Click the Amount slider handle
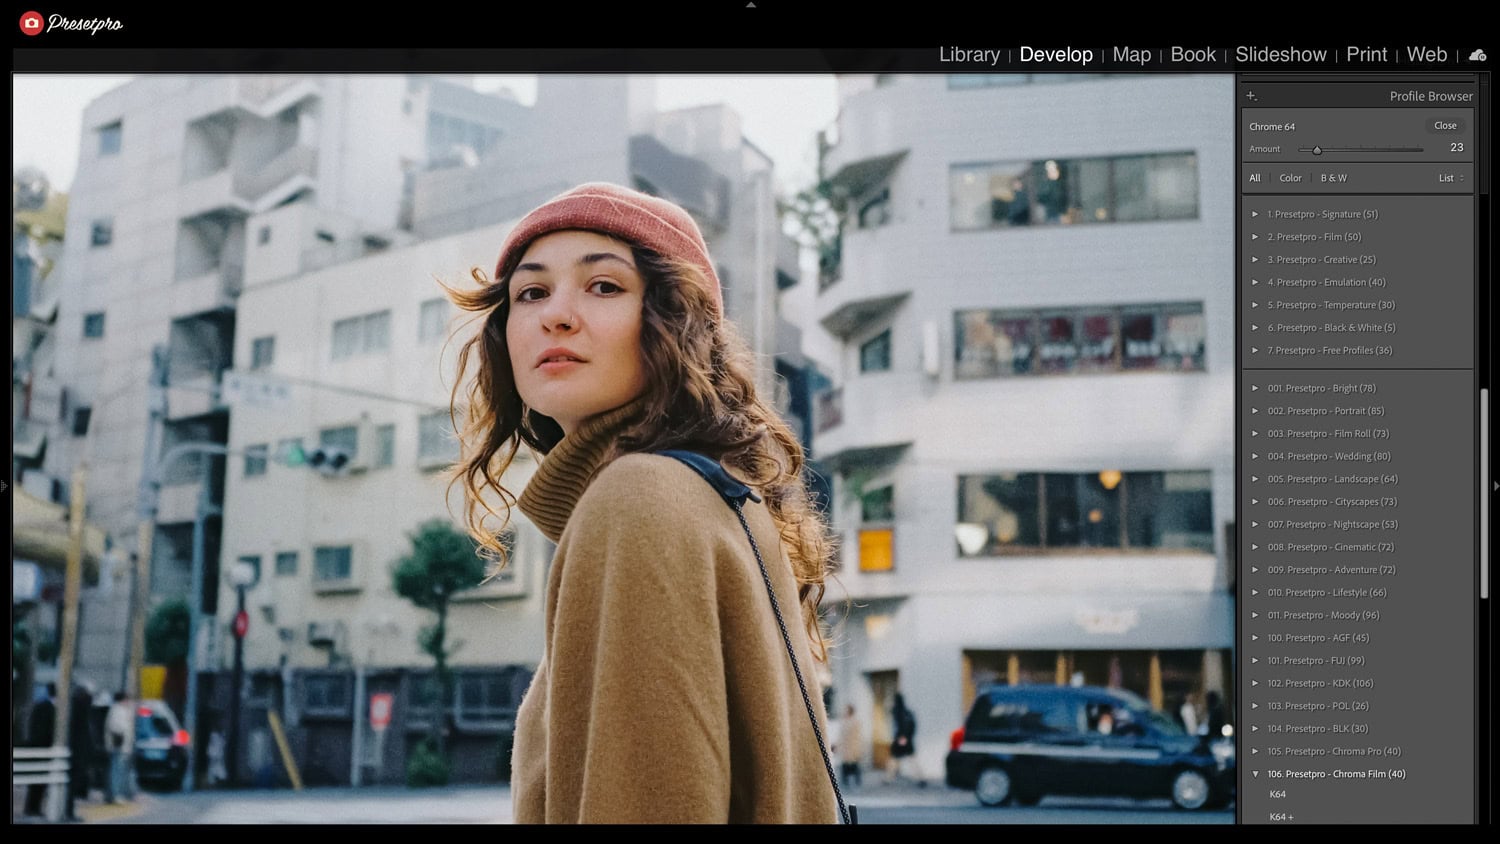Viewport: 1500px width, 844px height. click(1317, 150)
